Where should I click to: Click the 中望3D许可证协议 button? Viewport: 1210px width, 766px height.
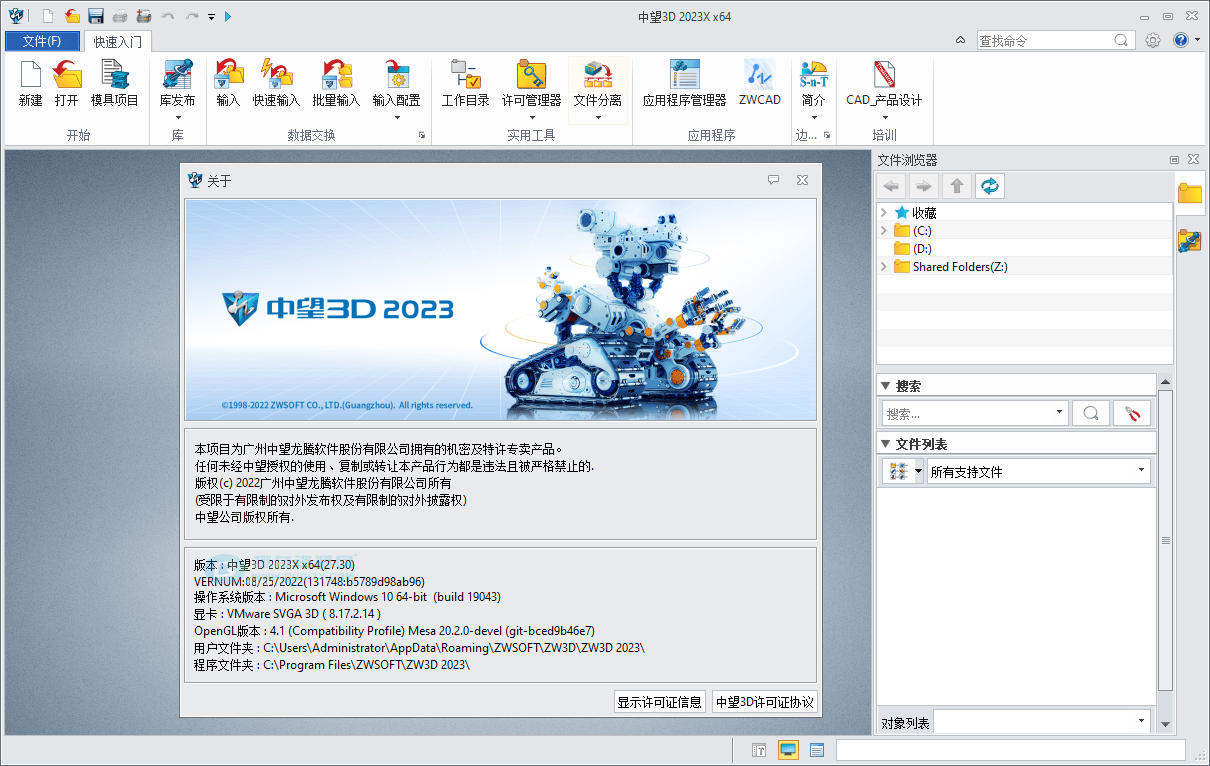click(762, 701)
